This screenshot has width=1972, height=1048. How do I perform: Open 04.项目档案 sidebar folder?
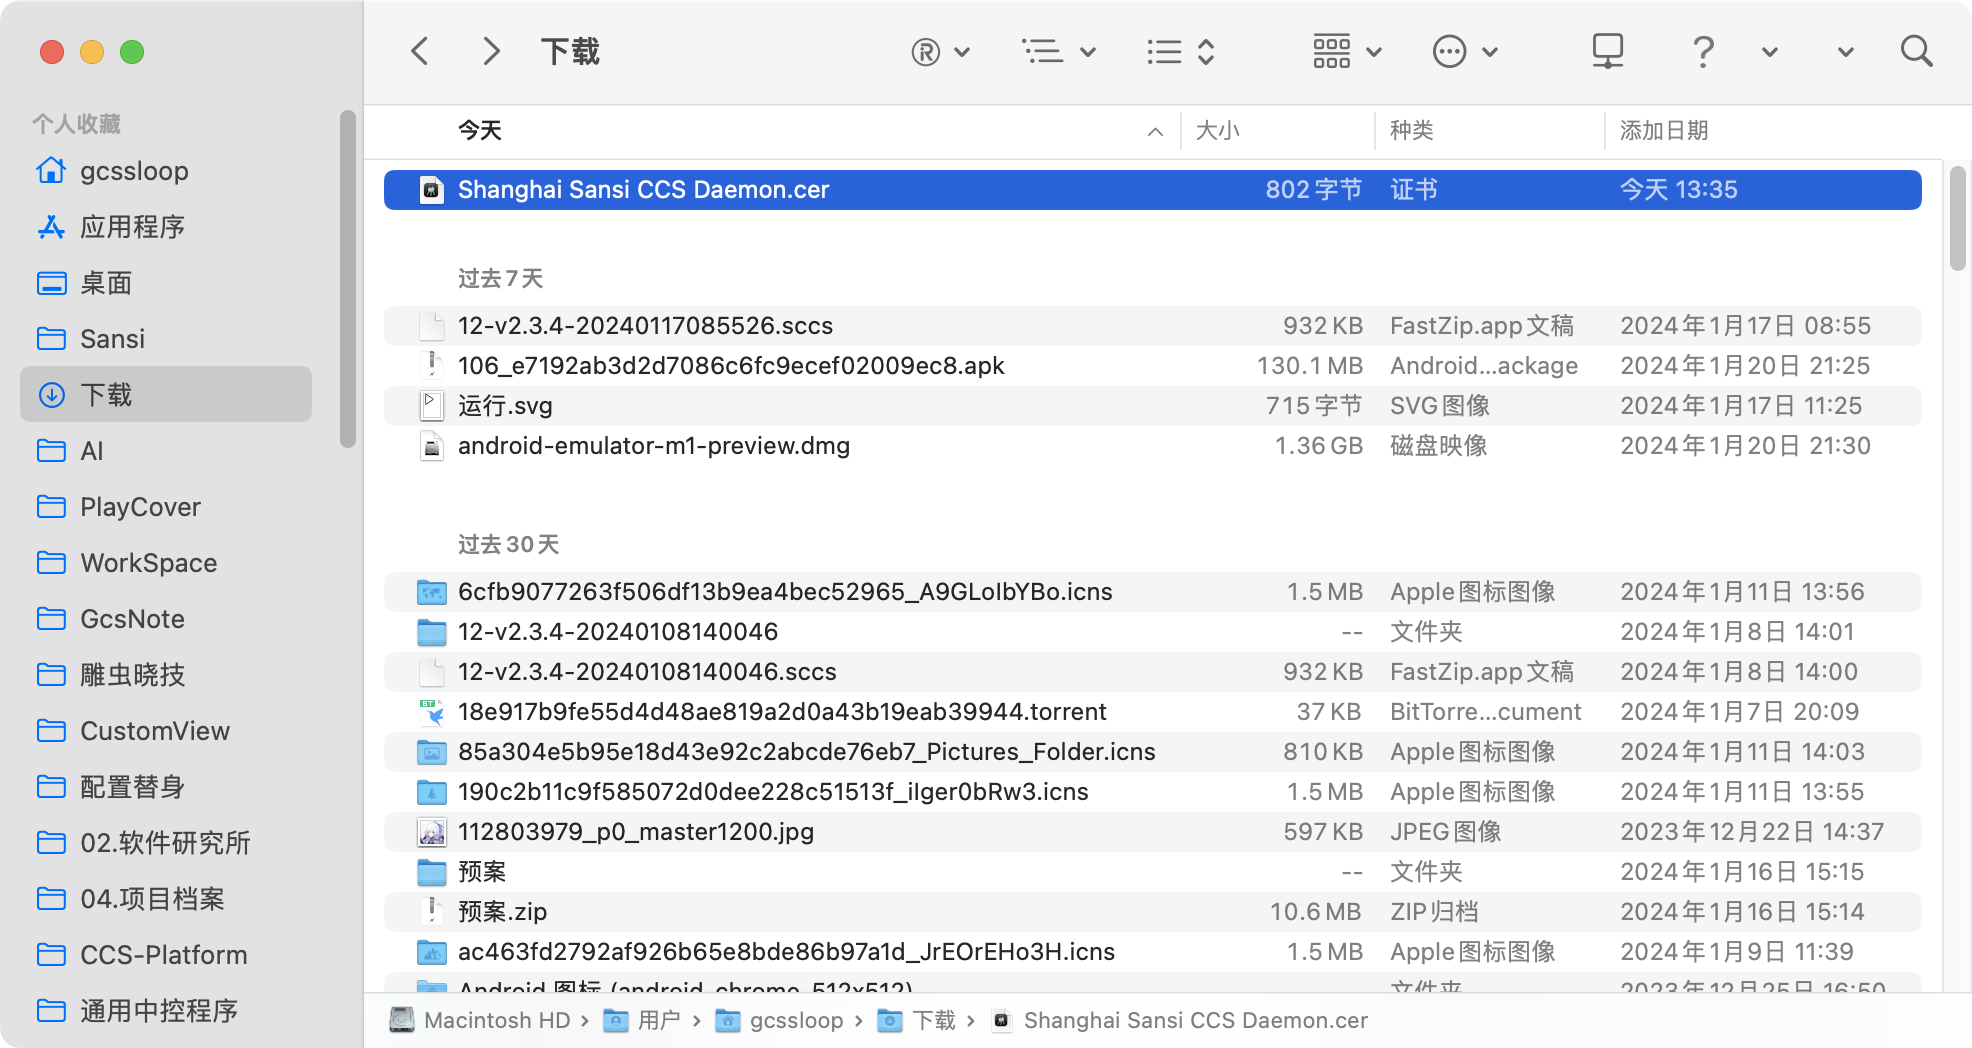point(165,899)
